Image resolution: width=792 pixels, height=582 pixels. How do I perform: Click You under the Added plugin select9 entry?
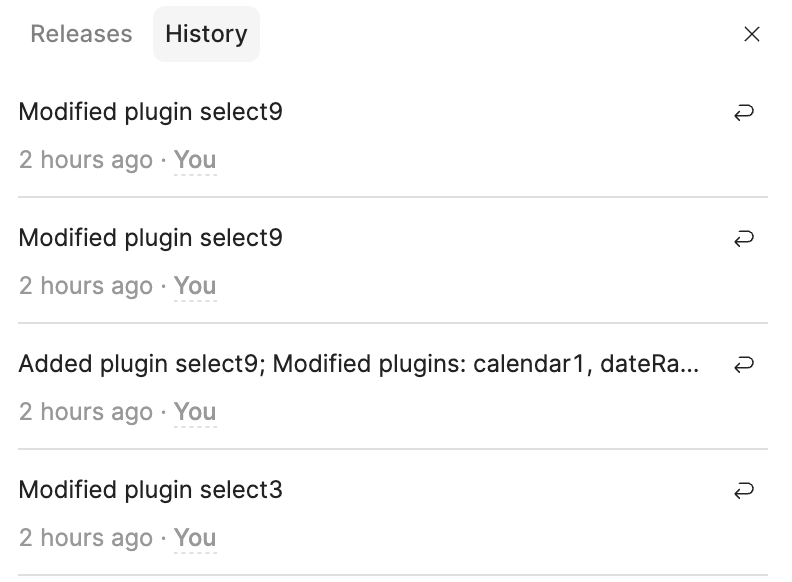coord(195,412)
